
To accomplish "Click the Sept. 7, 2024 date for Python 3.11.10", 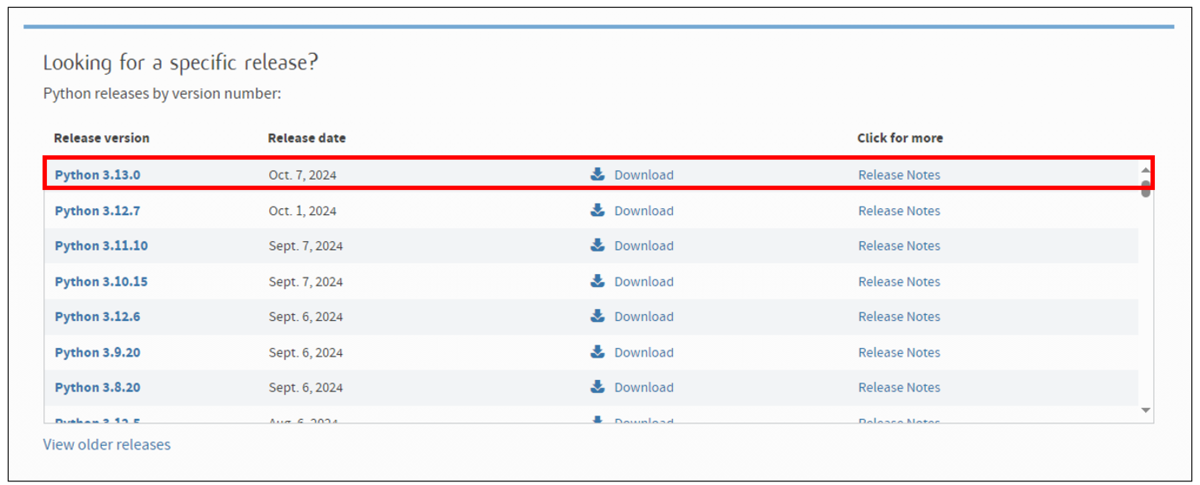I will point(306,246).
